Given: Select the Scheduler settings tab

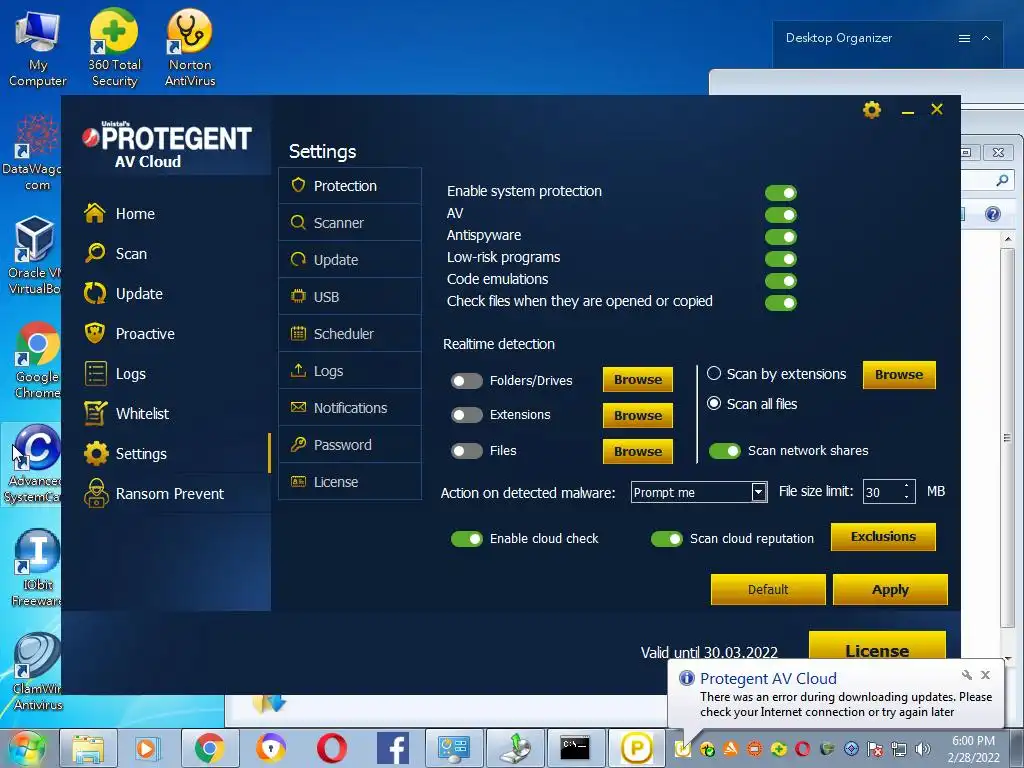Looking at the screenshot, I should coord(349,334).
